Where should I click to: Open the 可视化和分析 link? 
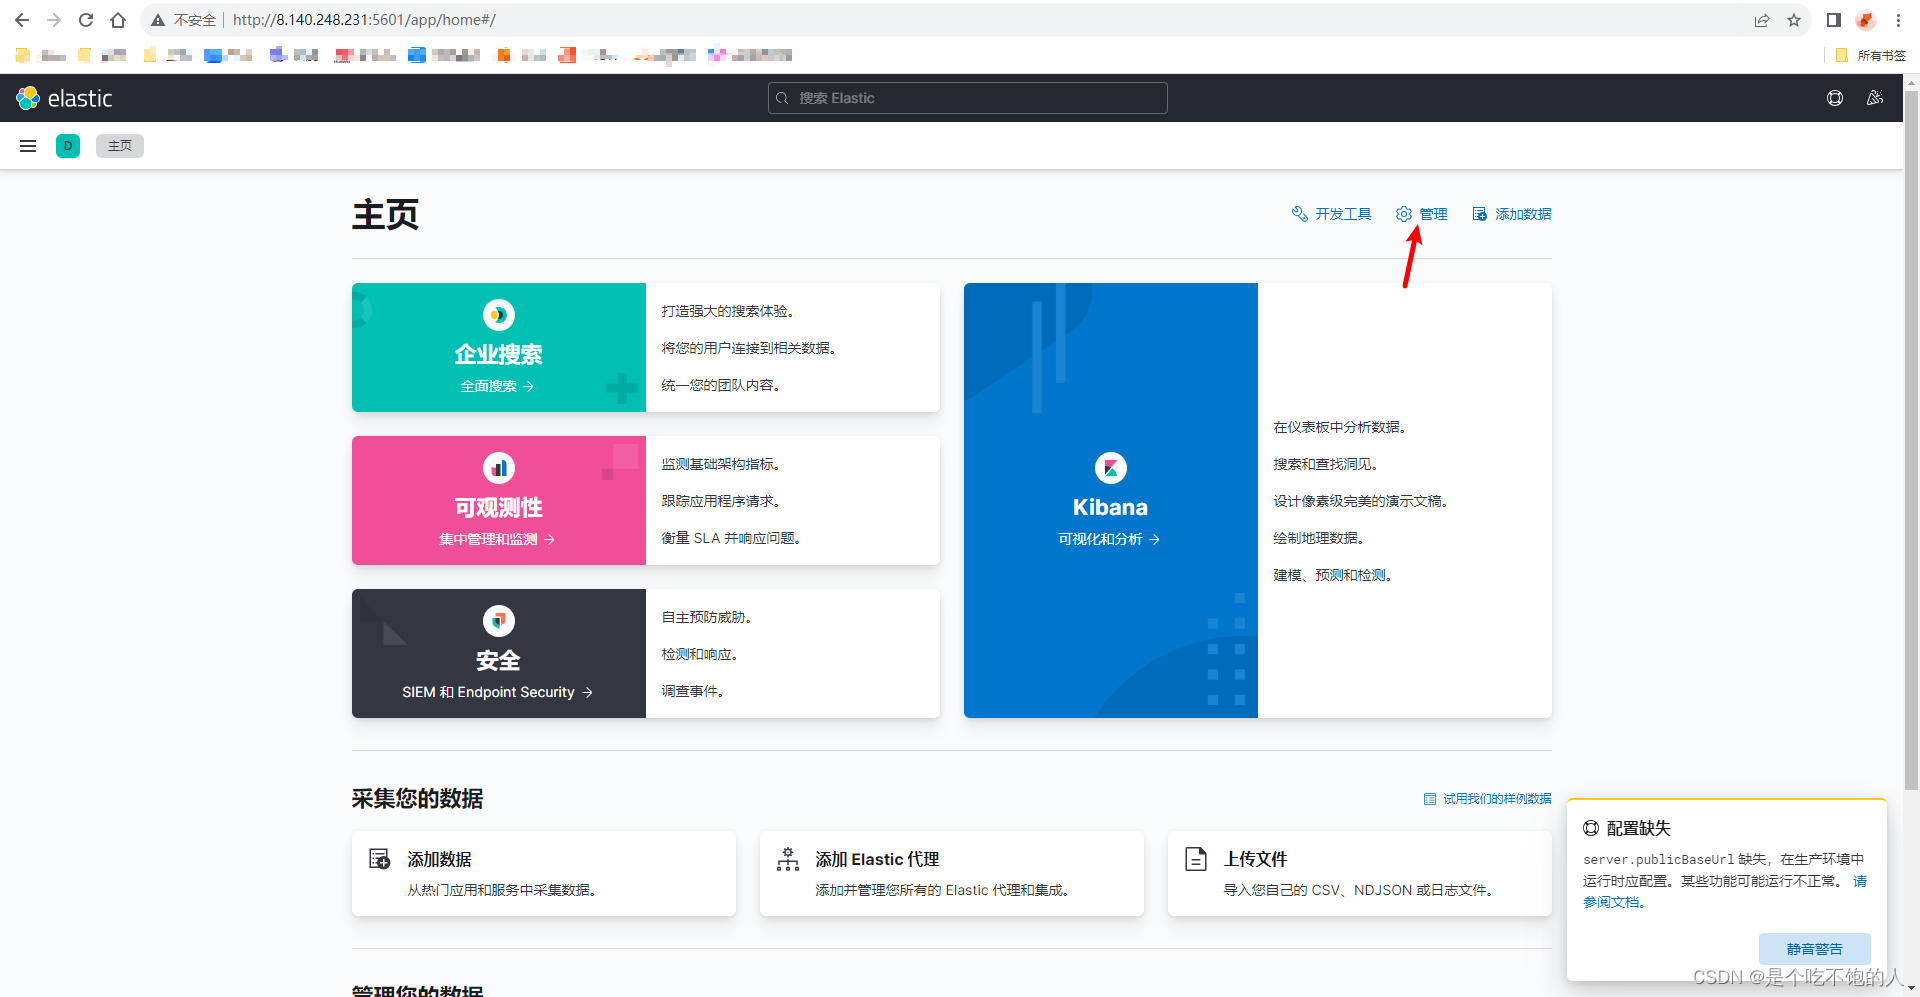click(x=1109, y=539)
